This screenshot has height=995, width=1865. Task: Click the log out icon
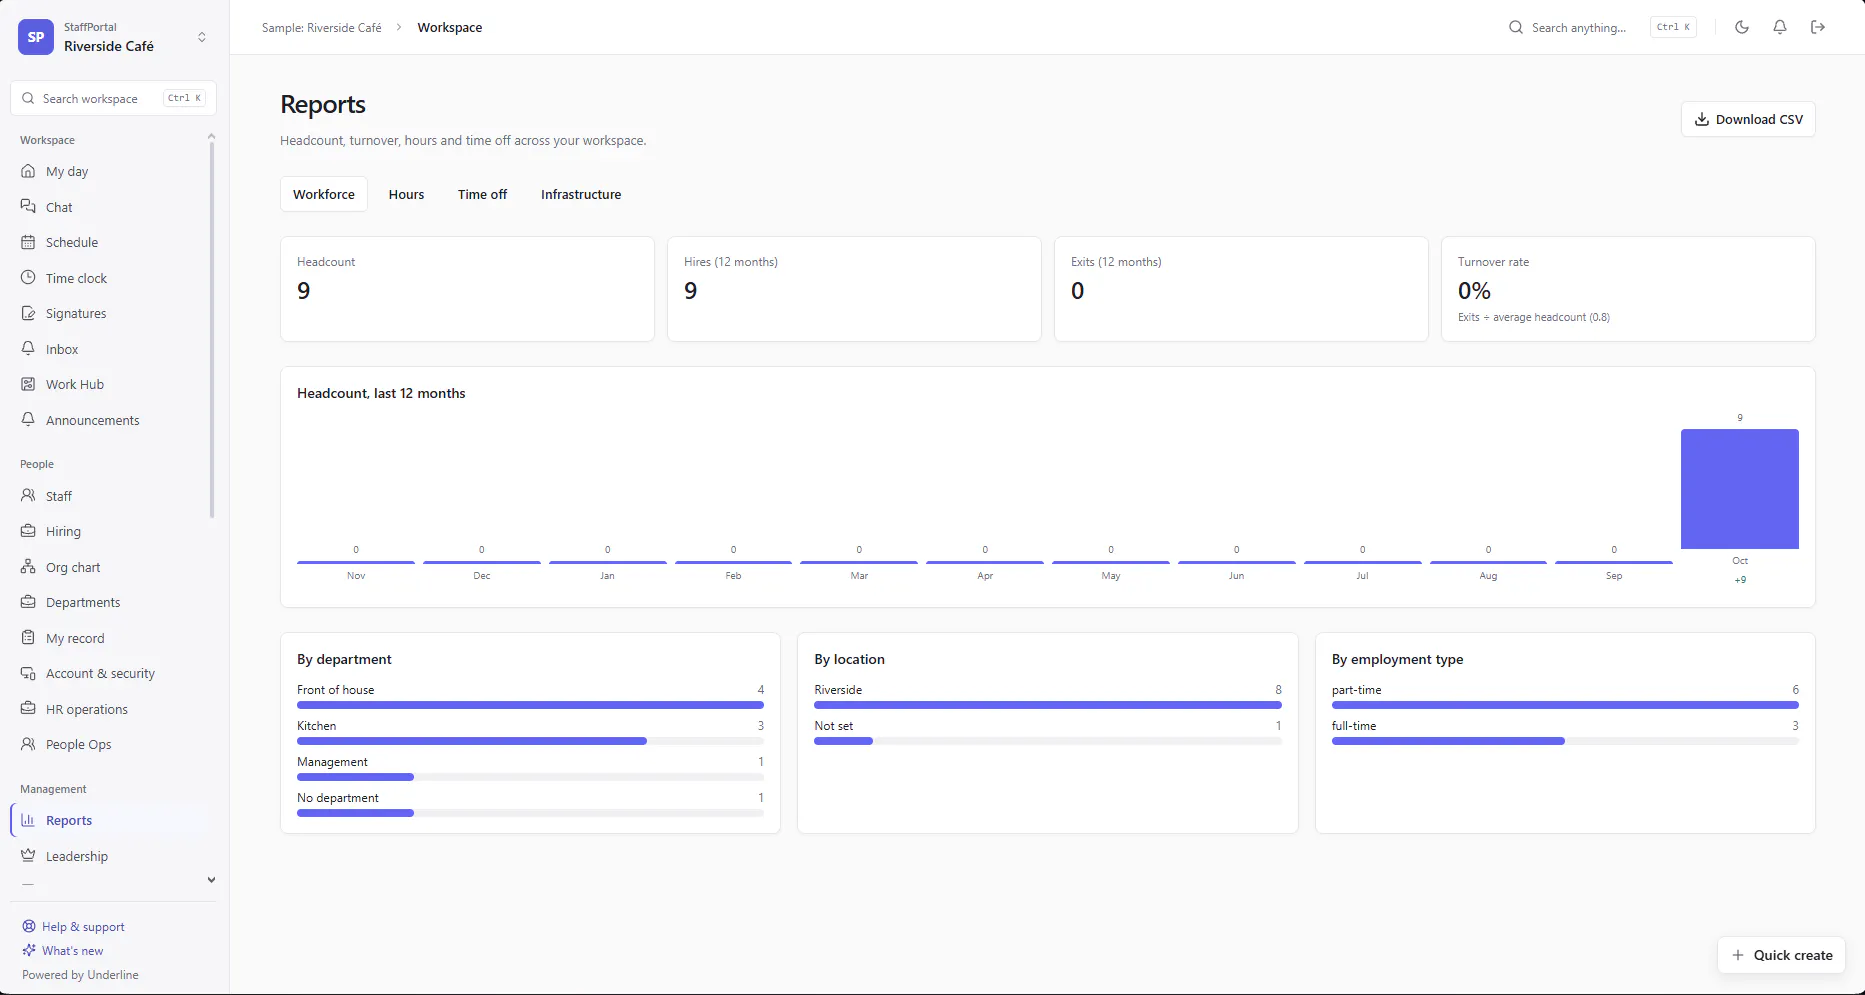click(1818, 27)
